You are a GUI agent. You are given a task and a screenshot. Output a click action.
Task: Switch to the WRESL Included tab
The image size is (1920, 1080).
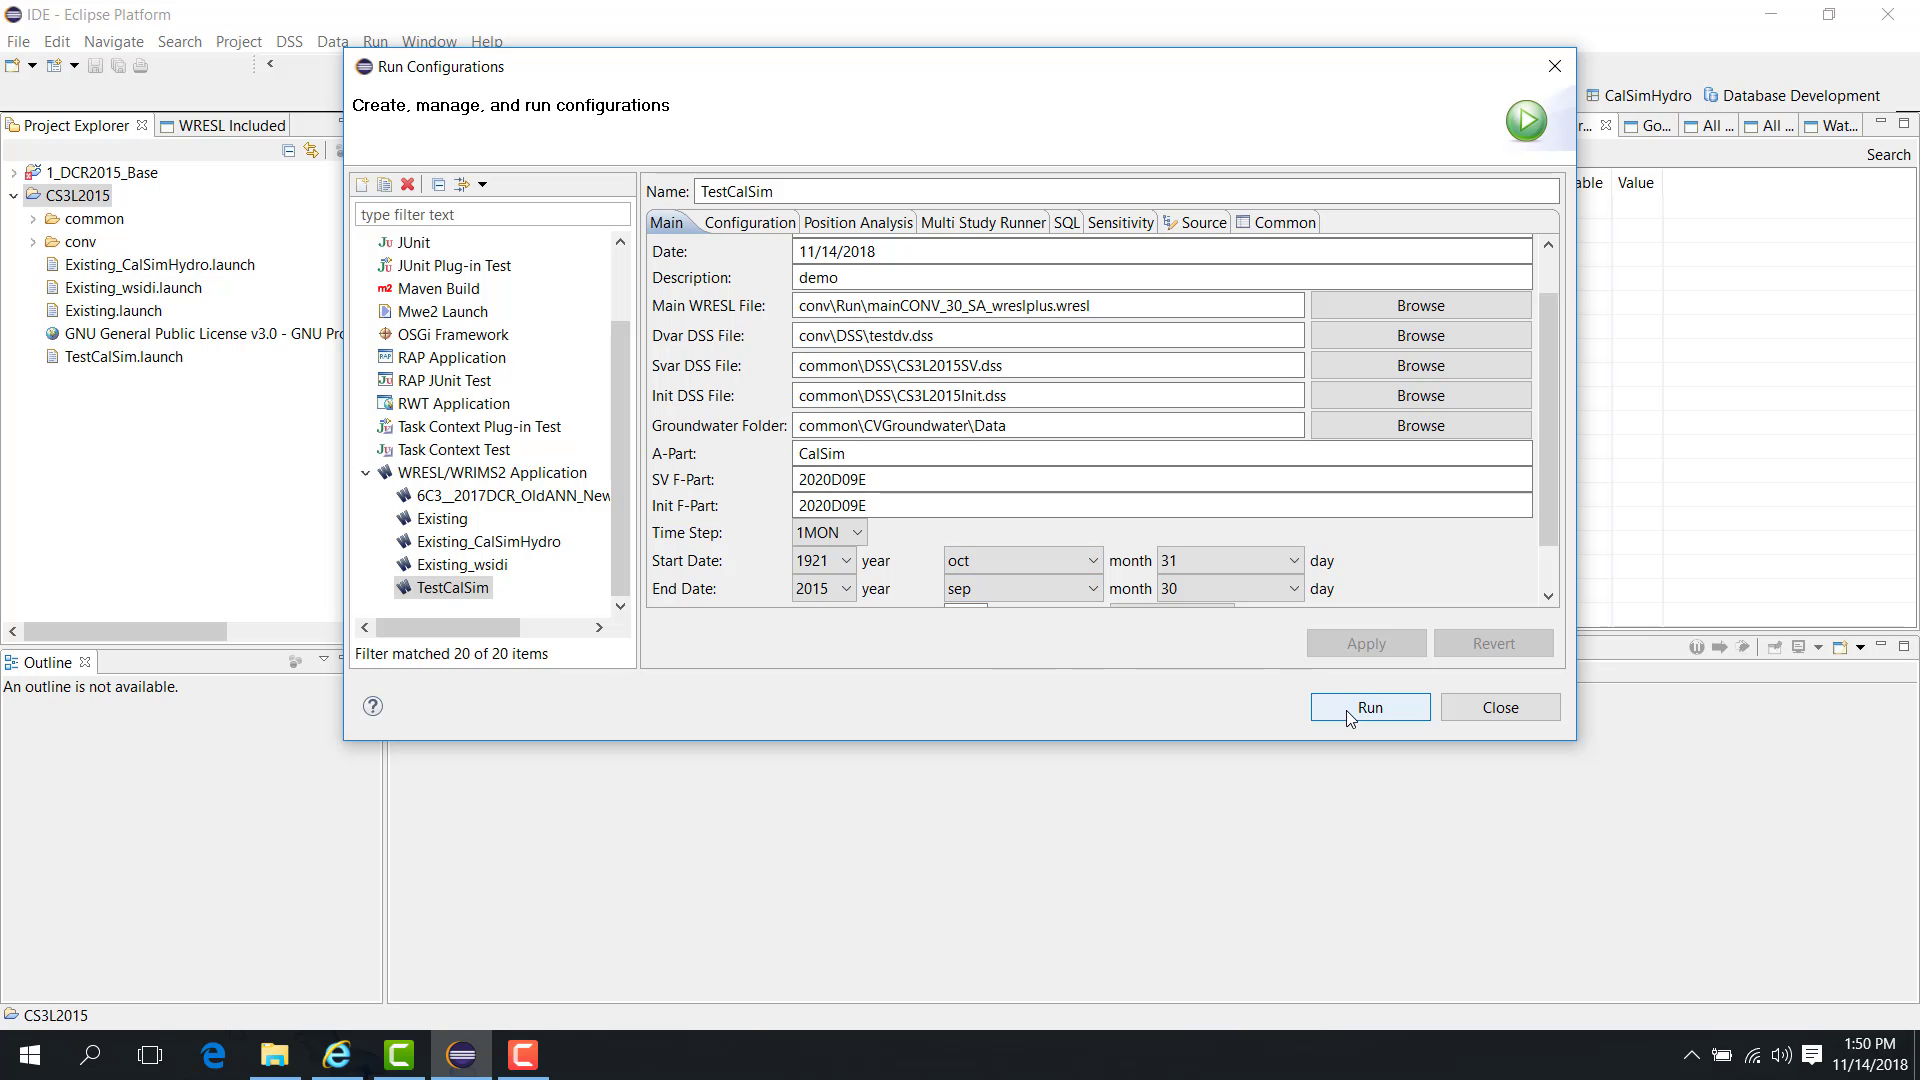[x=223, y=126]
